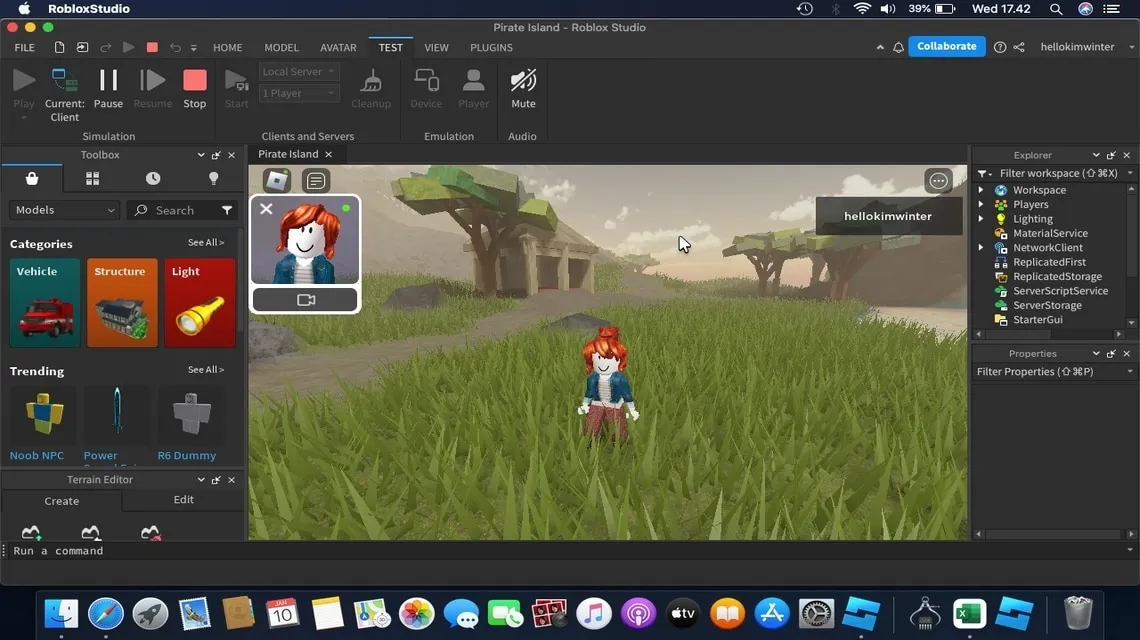The height and width of the screenshot is (640, 1140).
Task: Select the Noob NPC model
Action: (x=44, y=424)
